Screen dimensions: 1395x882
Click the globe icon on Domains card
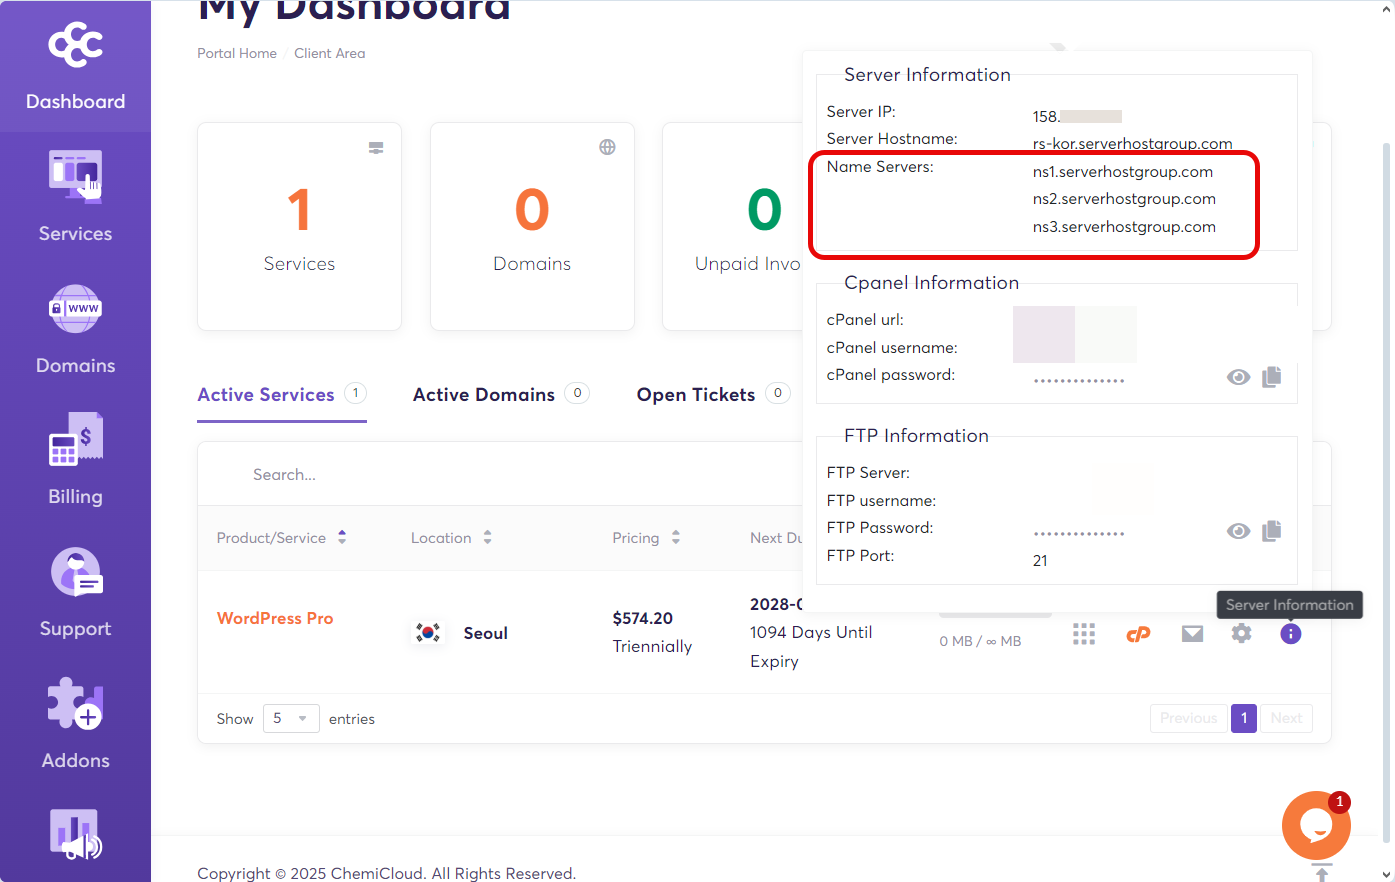click(607, 147)
